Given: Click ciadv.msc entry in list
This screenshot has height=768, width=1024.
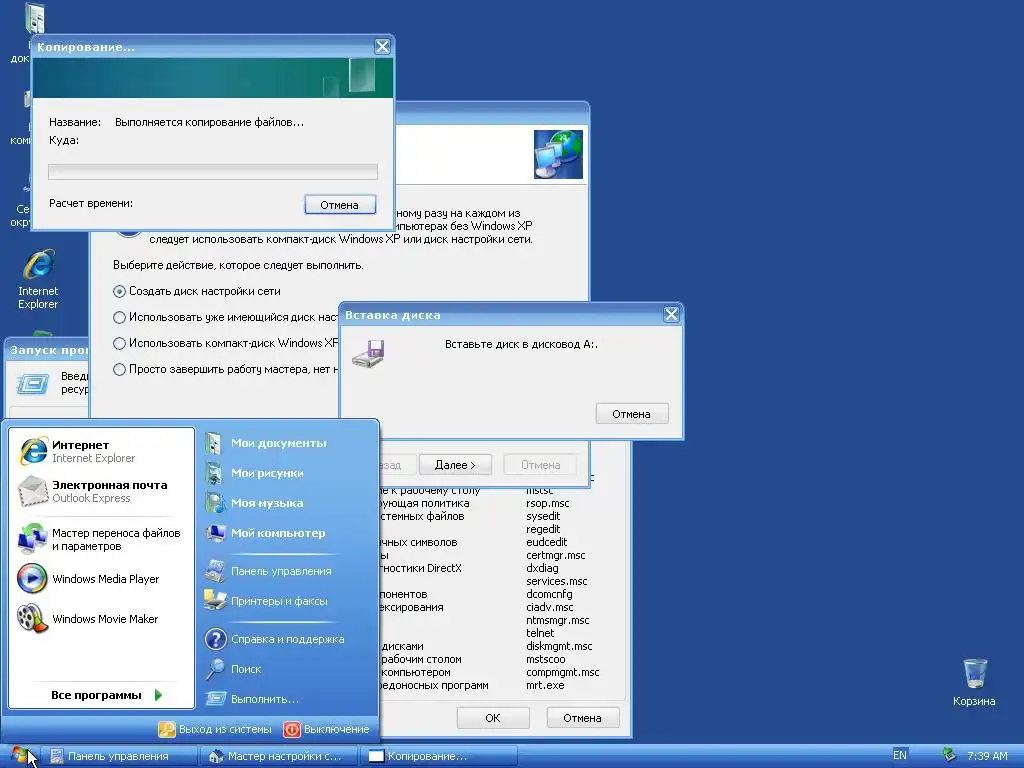Looking at the screenshot, I should coord(549,607).
